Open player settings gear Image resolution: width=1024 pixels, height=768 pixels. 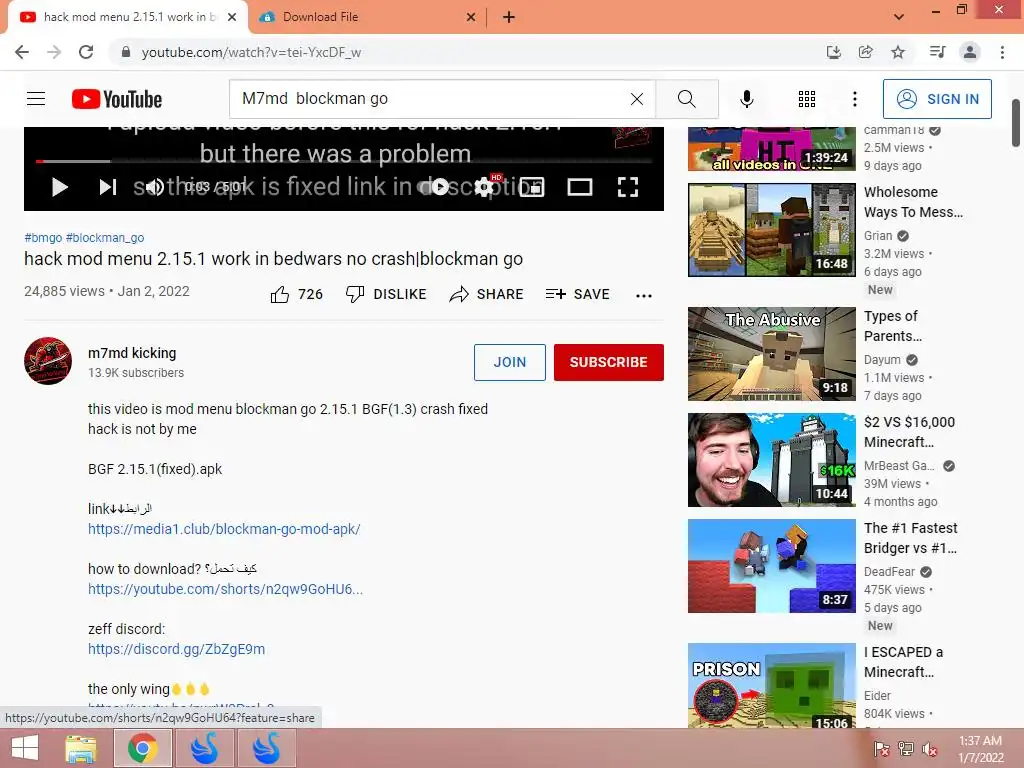point(484,187)
